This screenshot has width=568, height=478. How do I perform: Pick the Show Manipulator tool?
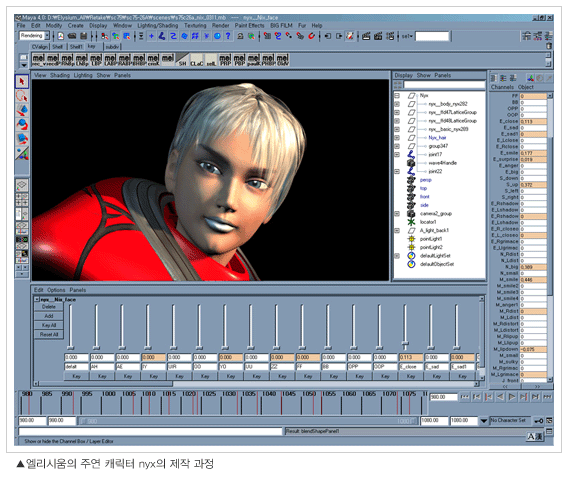(22, 154)
